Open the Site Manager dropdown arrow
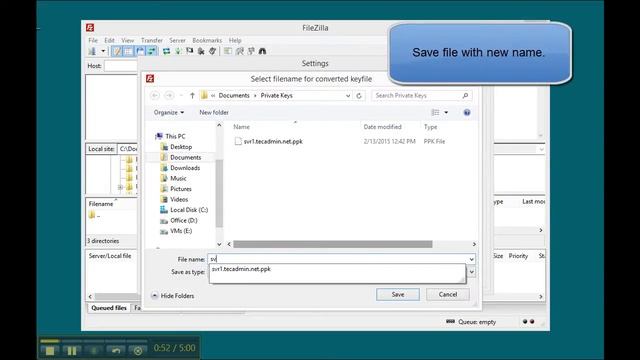Screen dimensions: 640x360 (x=103, y=51)
